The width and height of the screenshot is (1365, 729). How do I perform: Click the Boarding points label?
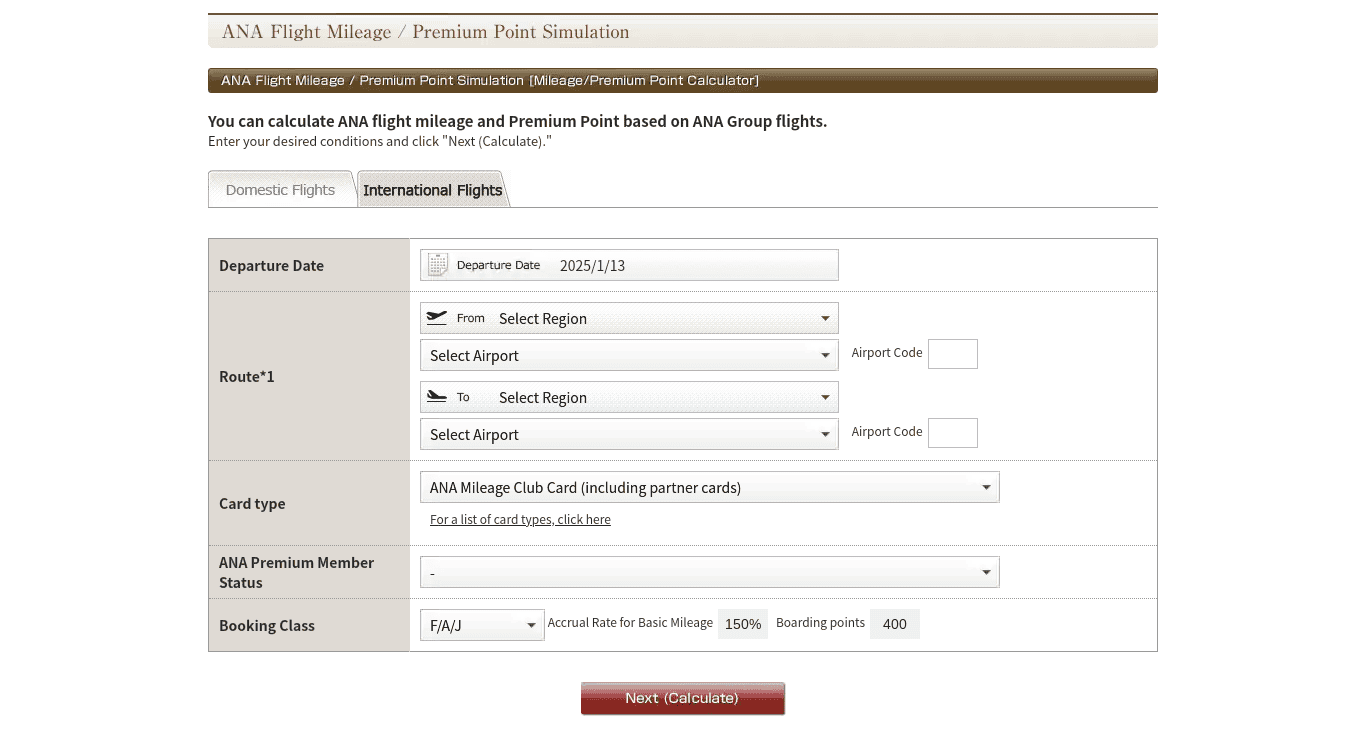point(820,622)
